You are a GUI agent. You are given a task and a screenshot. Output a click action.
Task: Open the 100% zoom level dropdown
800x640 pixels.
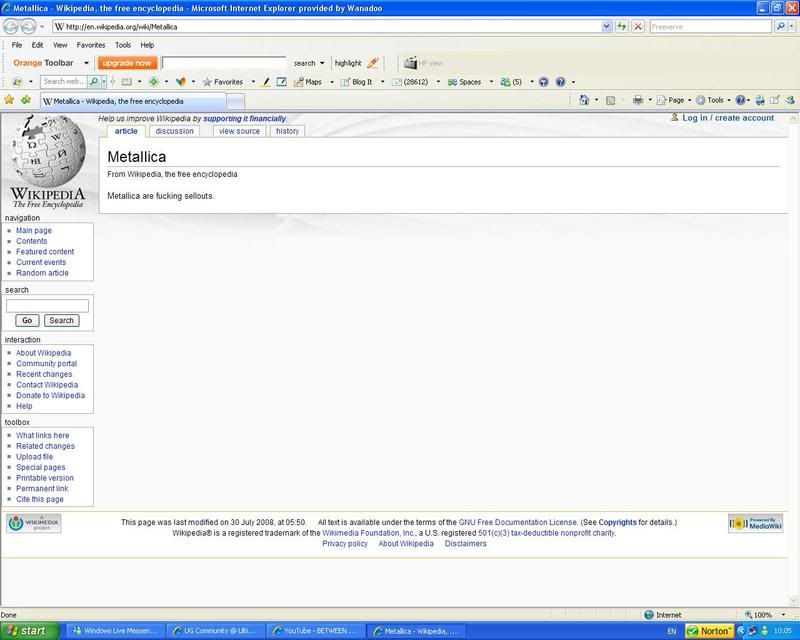point(783,615)
